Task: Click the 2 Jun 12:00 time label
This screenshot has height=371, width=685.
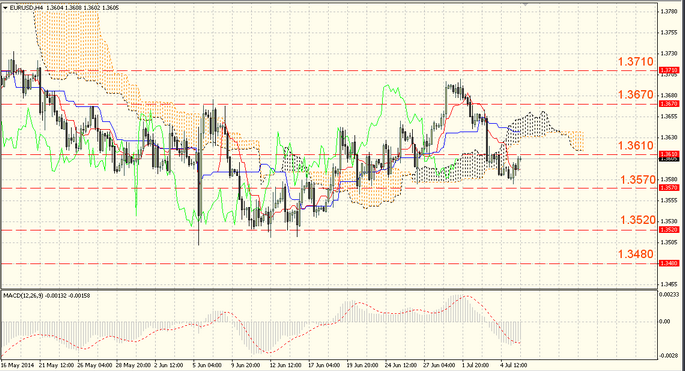Action: coord(170,365)
